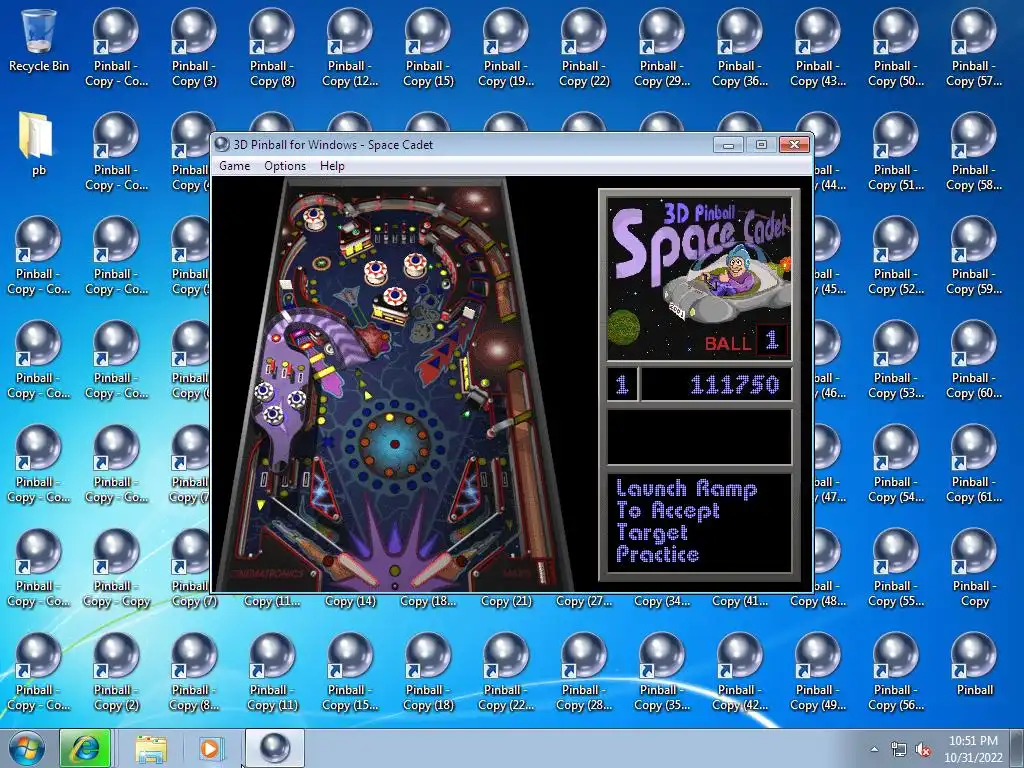Click the muted volume tray icon
Viewport: 1024px width, 768px height.
[x=923, y=750]
